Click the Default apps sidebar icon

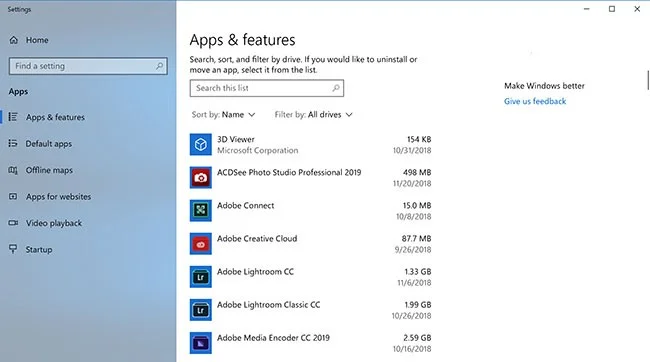(13, 143)
